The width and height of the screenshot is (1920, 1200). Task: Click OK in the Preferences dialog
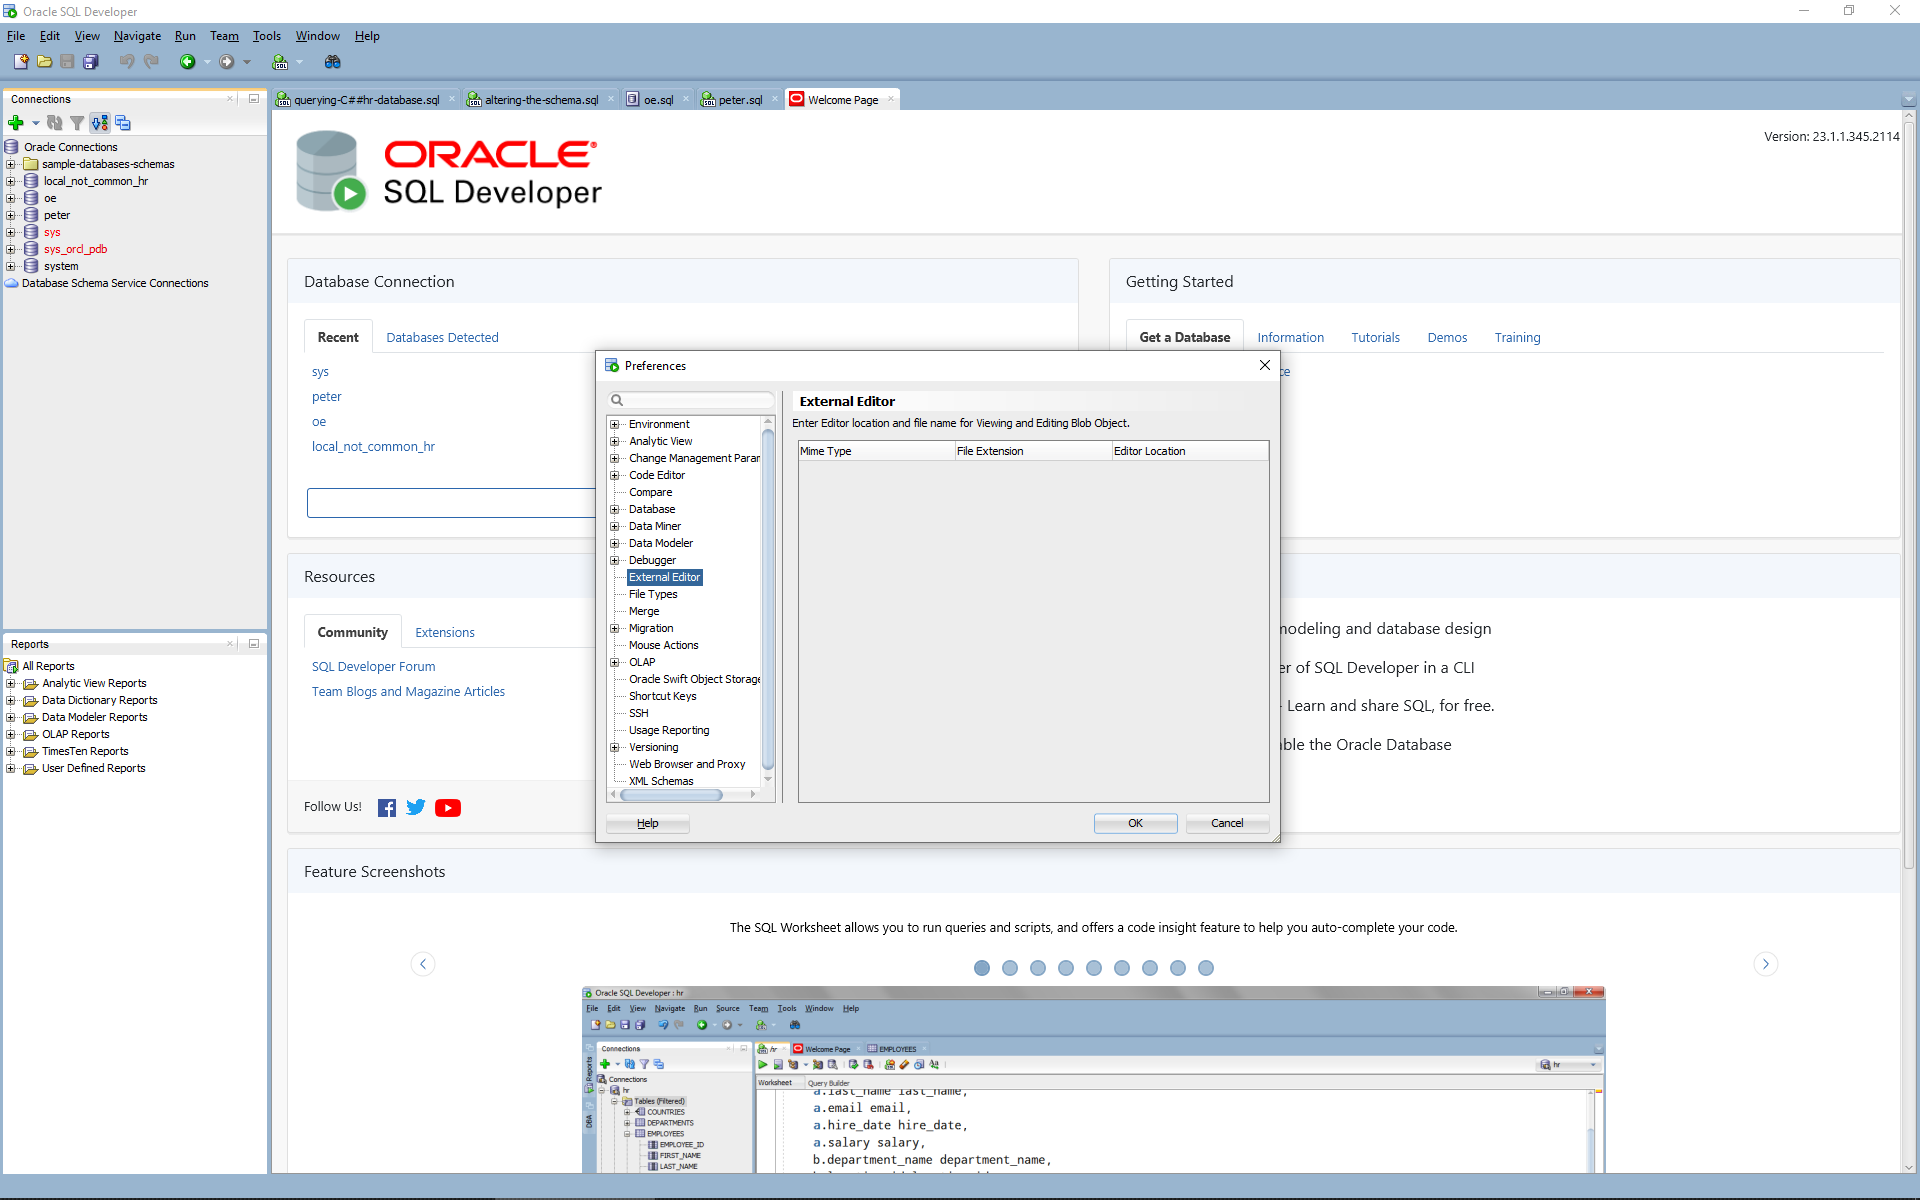[1135, 823]
